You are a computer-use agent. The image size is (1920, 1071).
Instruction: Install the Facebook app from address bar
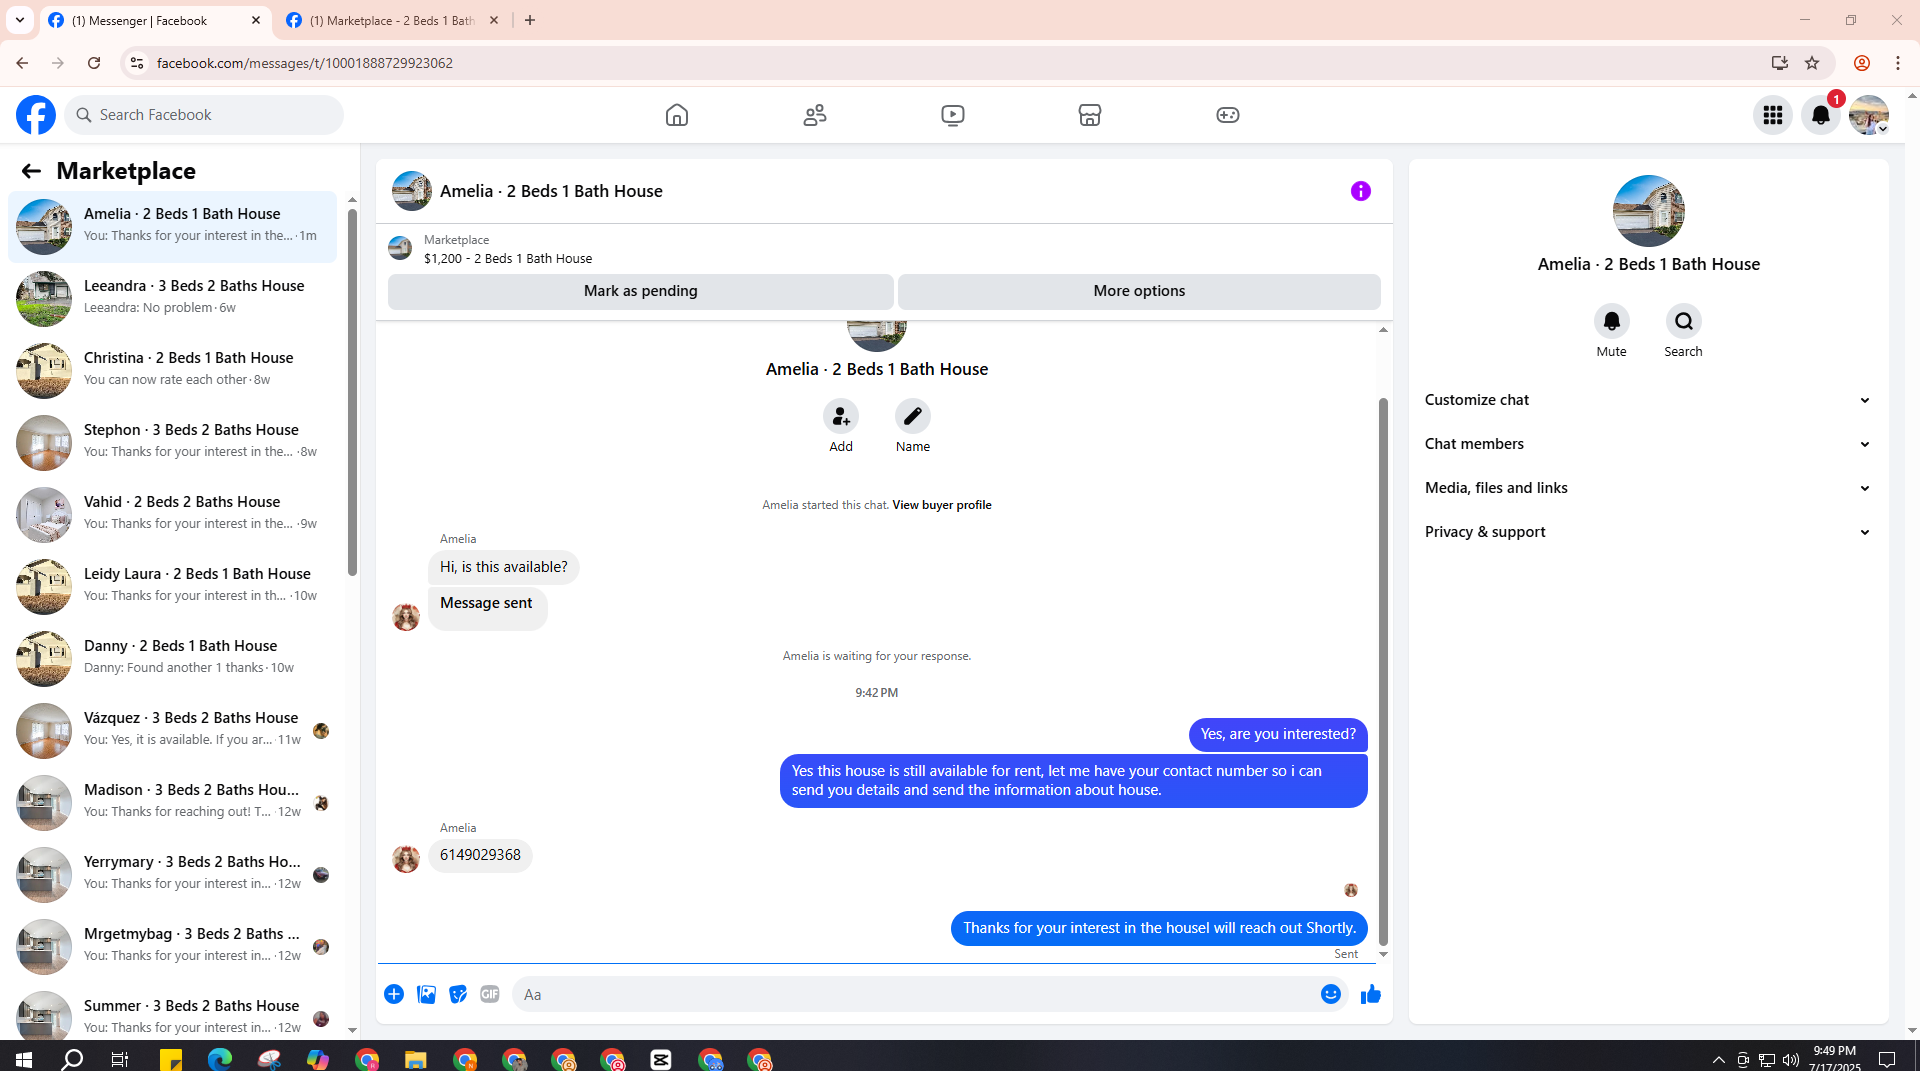click(1780, 63)
